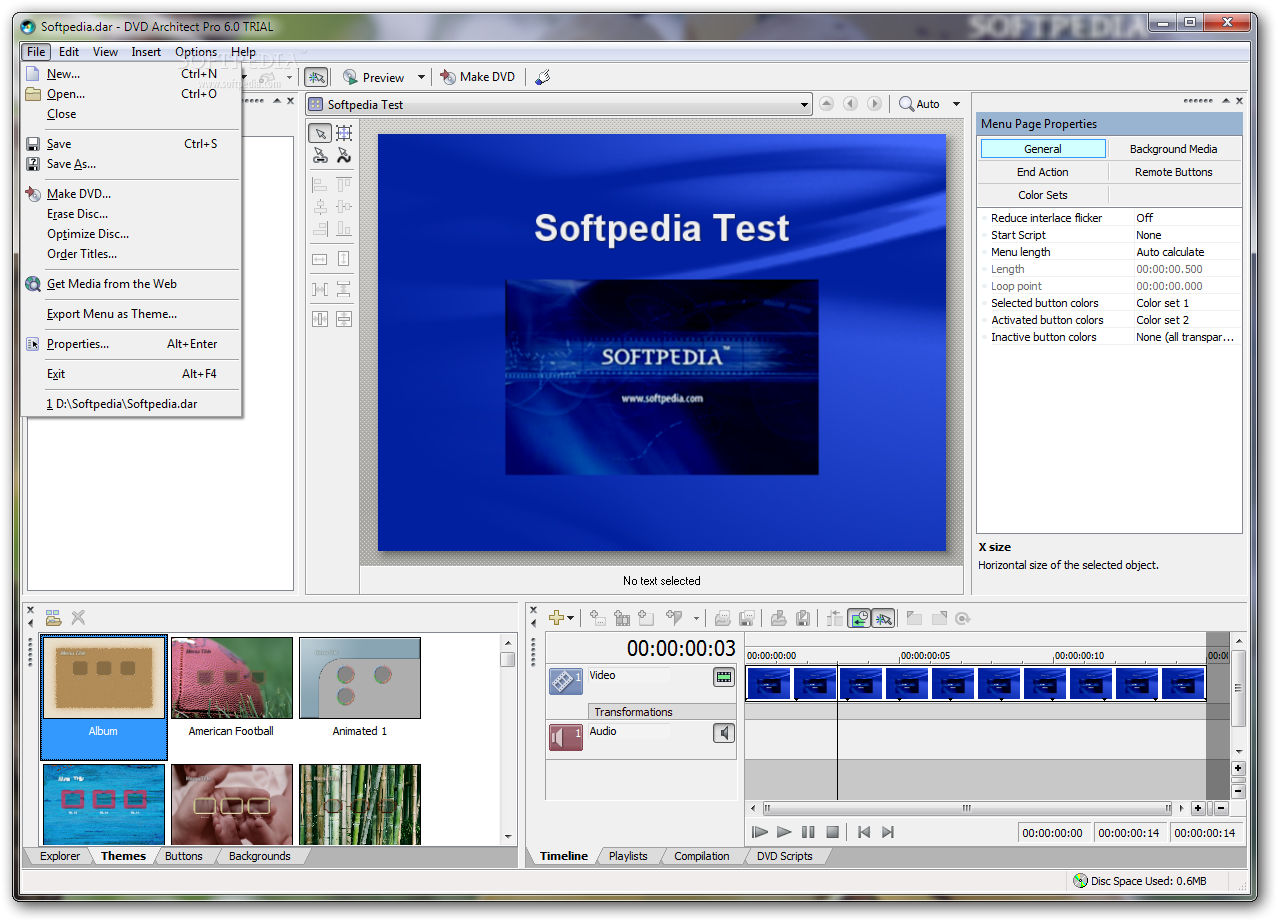Image resolution: width=1278 pixels, height=922 pixels.
Task: Click the yellow plus insert icon in timeline toolbar
Action: tap(557, 618)
